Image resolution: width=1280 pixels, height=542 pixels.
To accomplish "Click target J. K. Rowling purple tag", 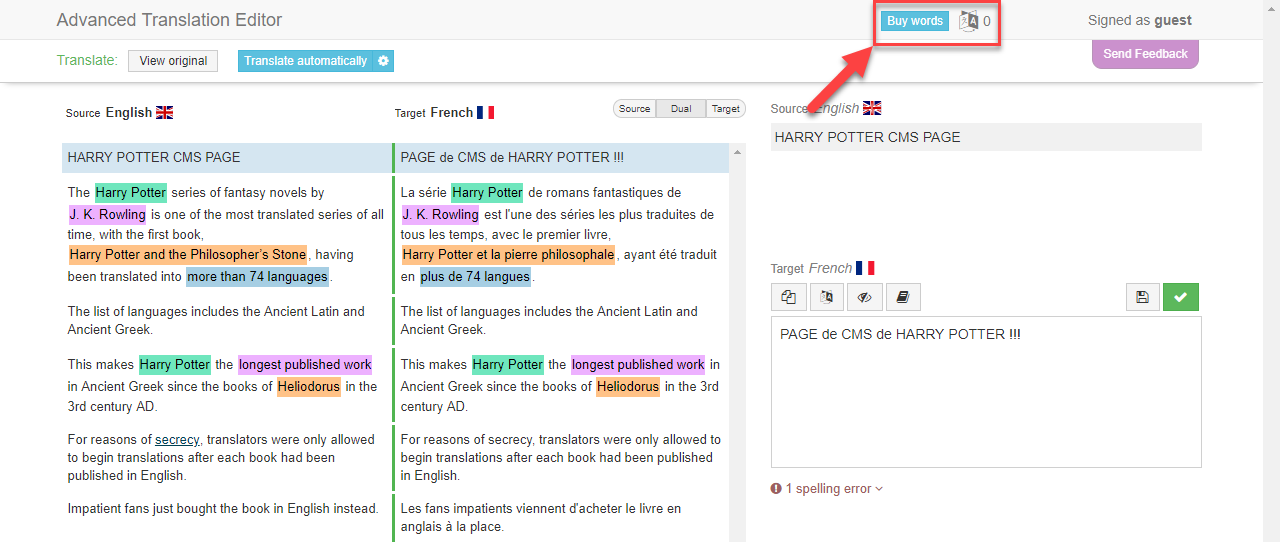I will click(441, 214).
